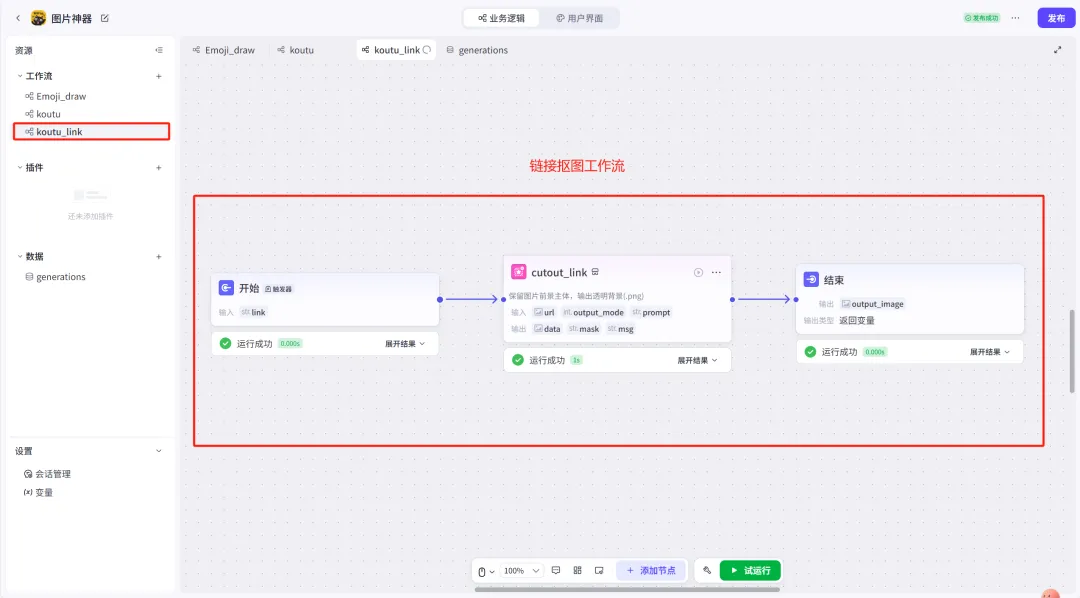Click the edit icon beside 图片神器
Screen dimensions: 1080x598
[x=105, y=18]
